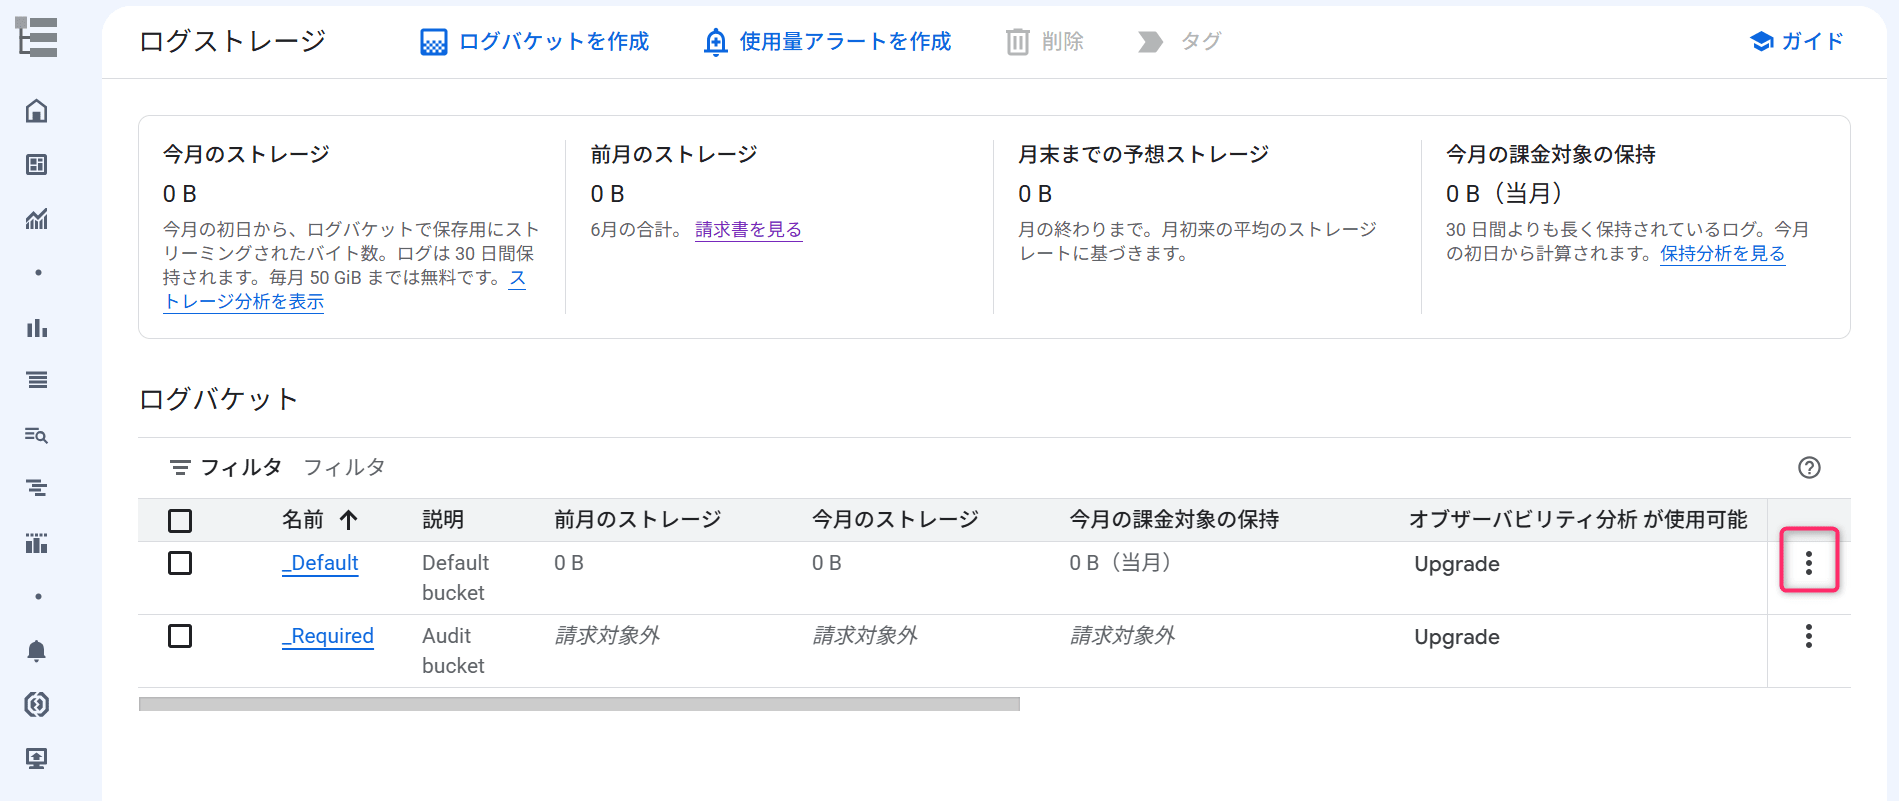Check the _Required bucket checkbox

click(x=180, y=636)
